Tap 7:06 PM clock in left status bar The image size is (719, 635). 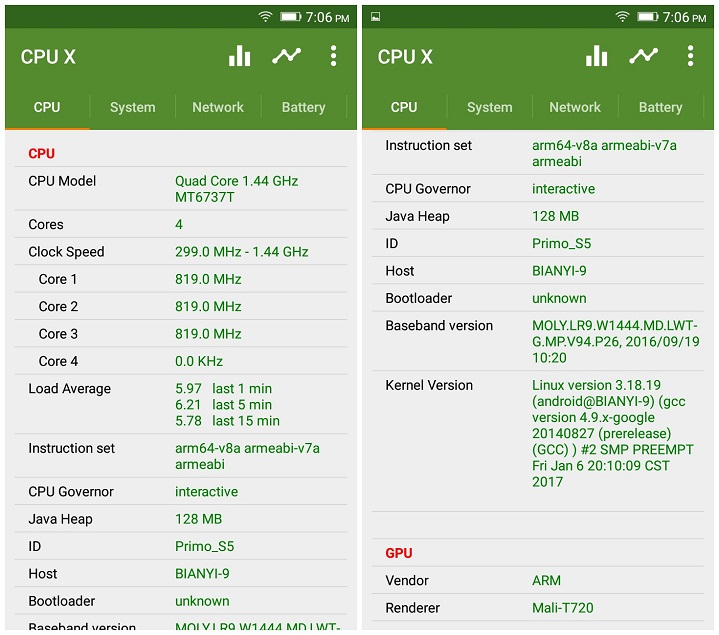coord(327,17)
